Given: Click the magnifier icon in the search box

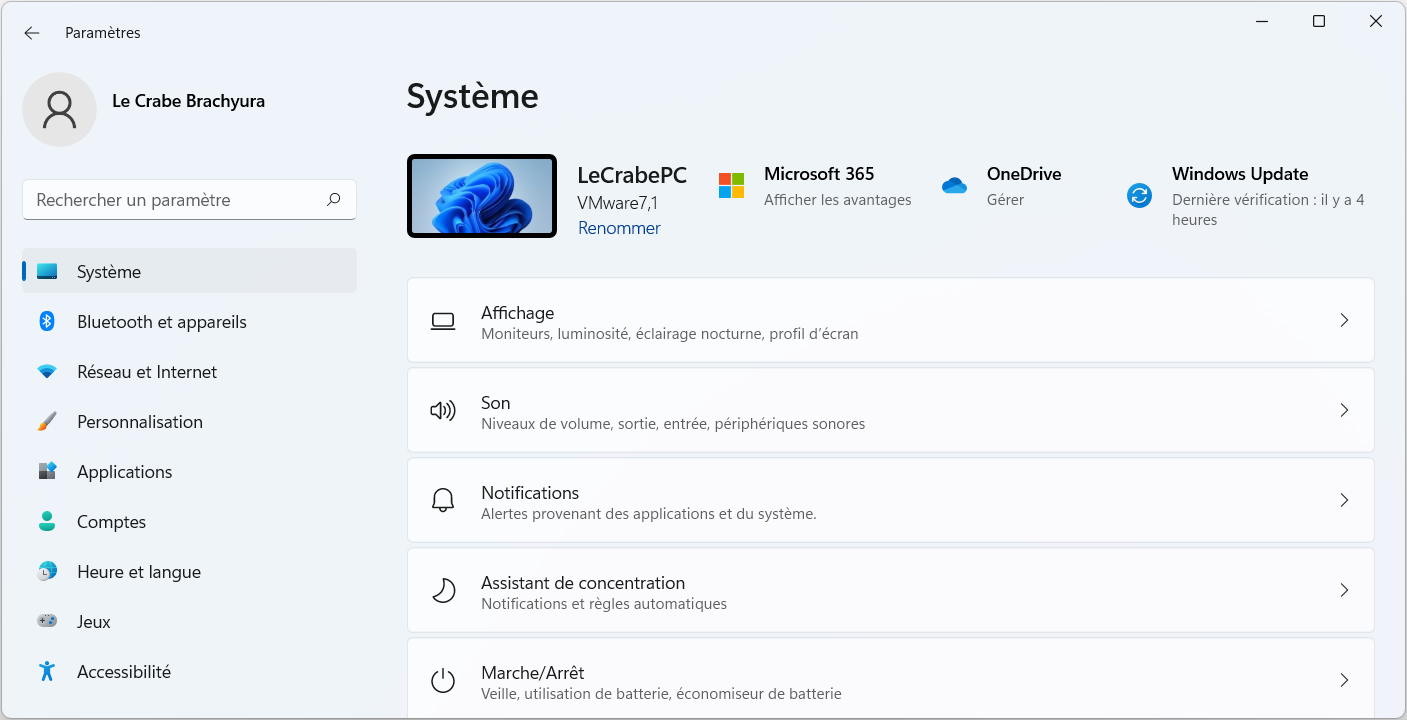Looking at the screenshot, I should (x=334, y=200).
